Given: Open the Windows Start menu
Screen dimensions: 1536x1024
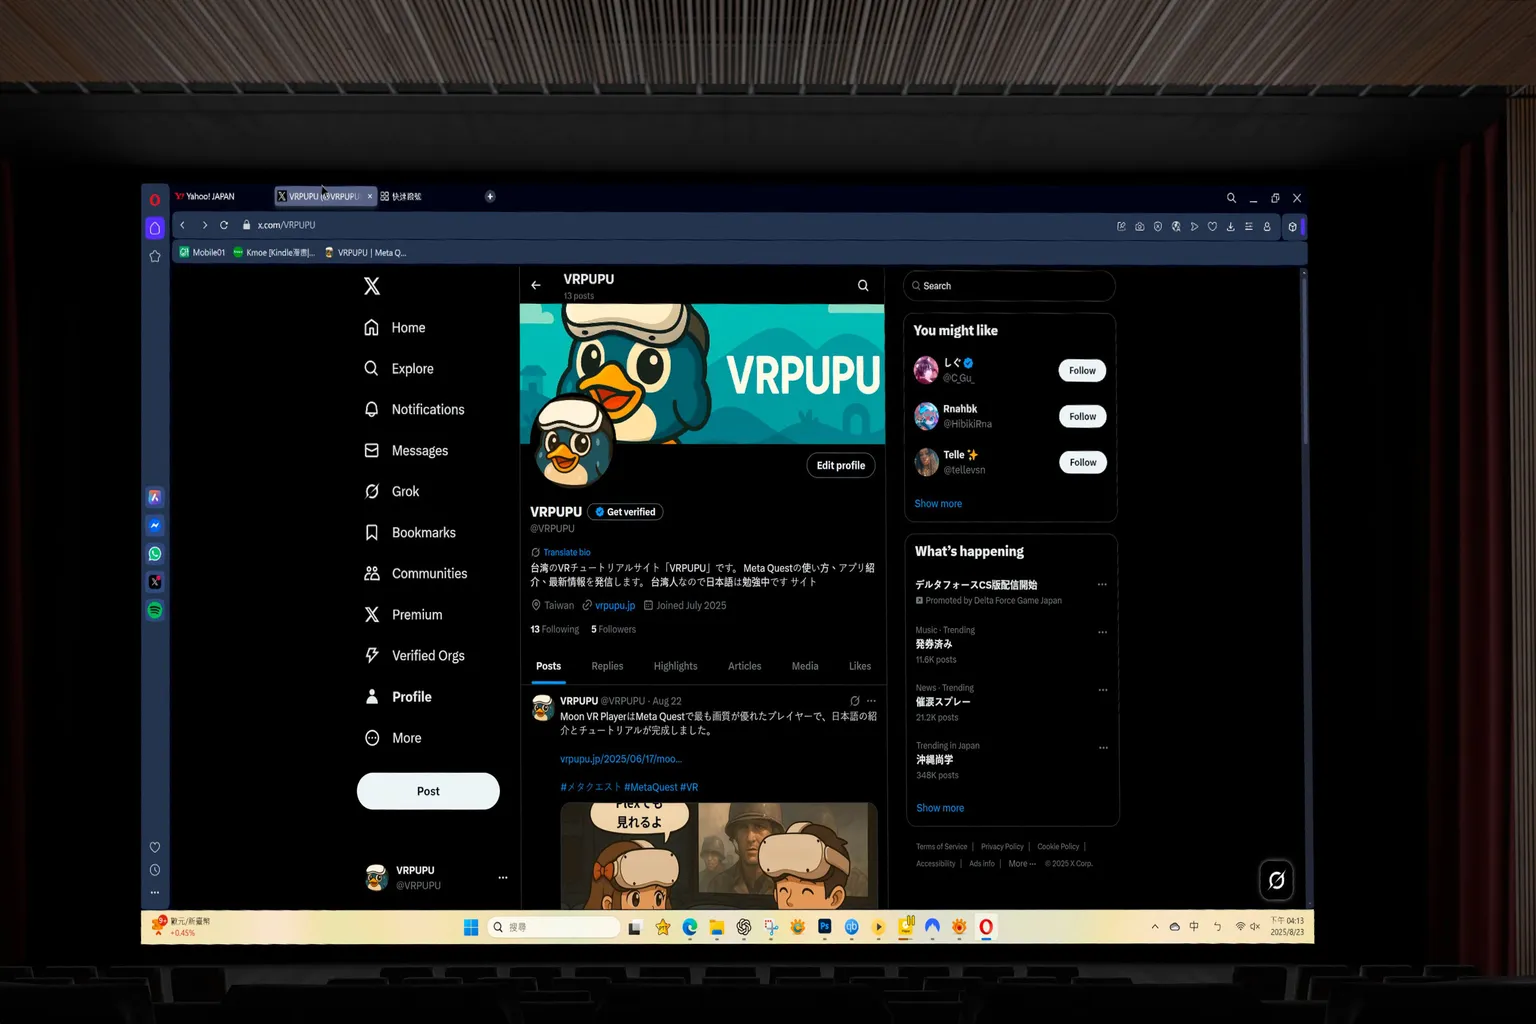Looking at the screenshot, I should coord(471,928).
